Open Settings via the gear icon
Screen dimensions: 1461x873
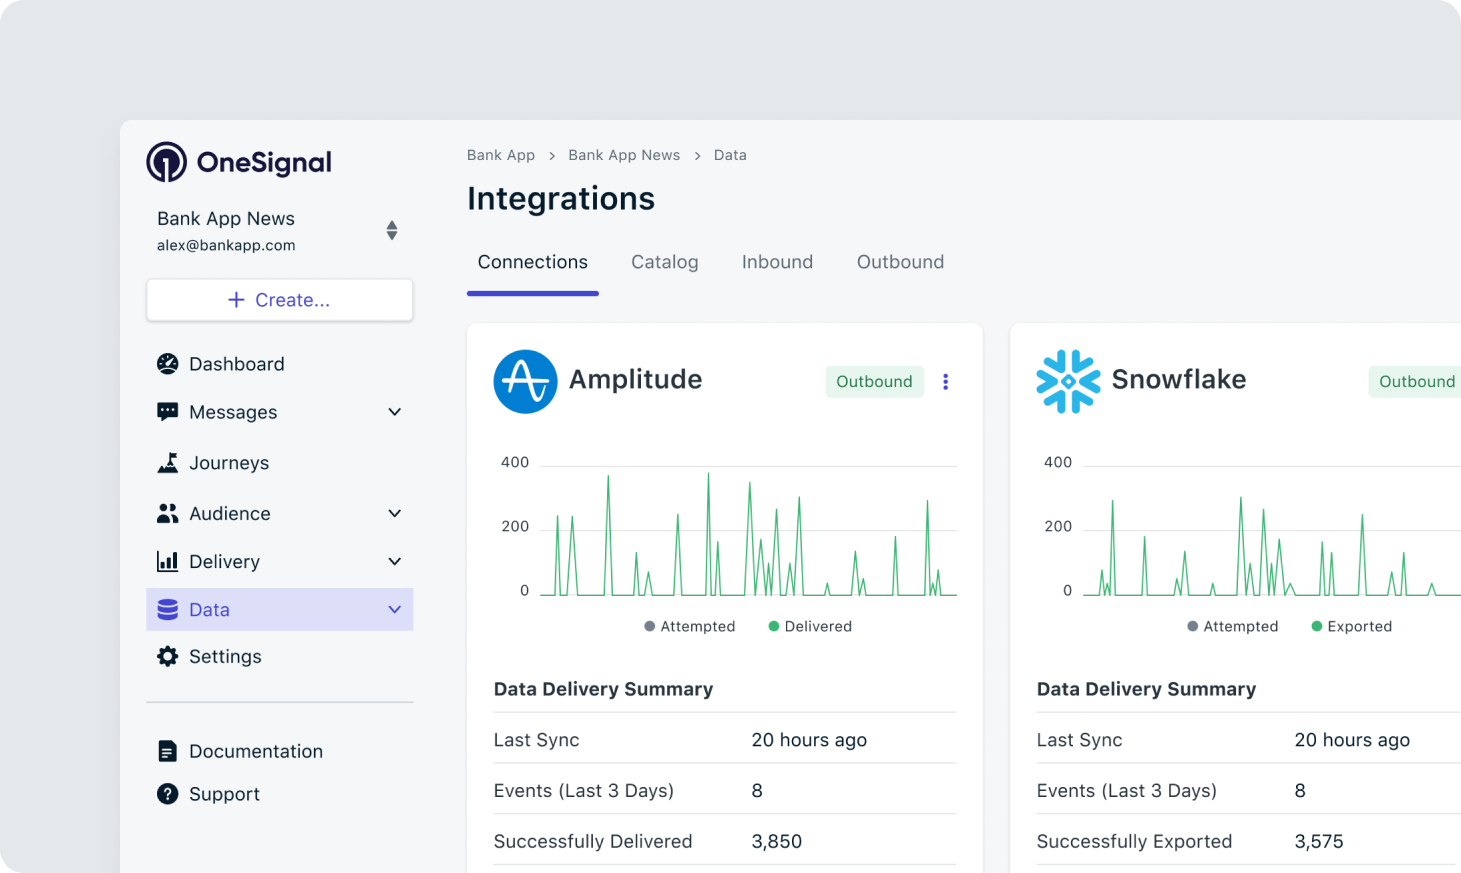[x=168, y=656]
